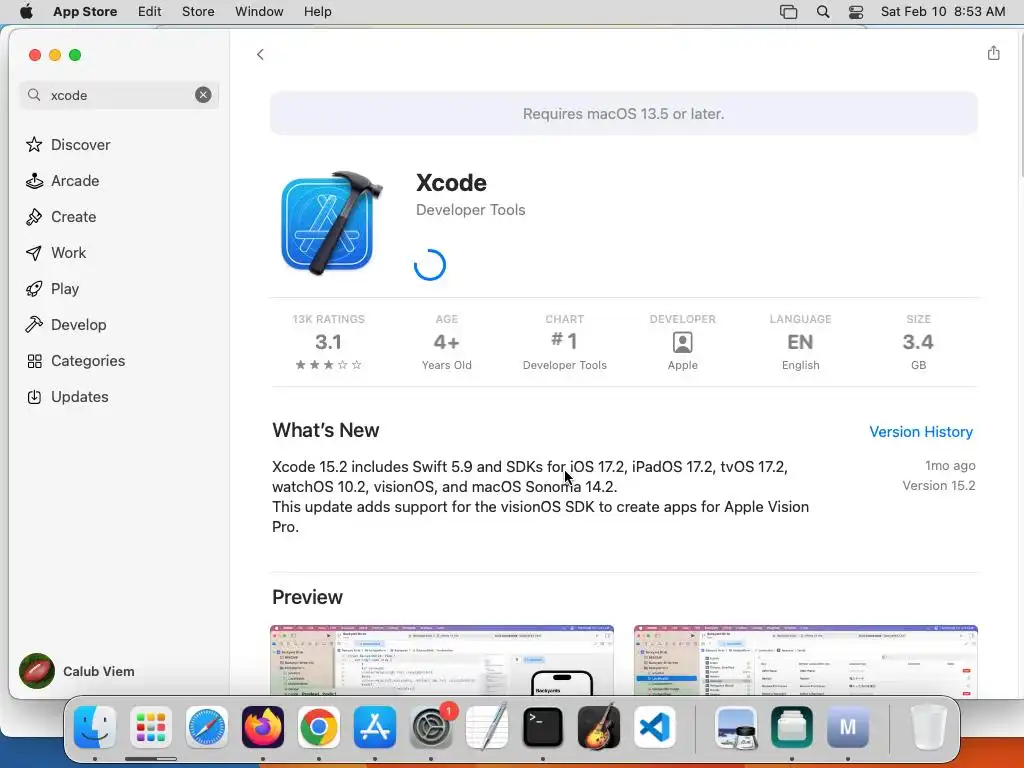Screen dimensions: 1024x768
Task: Launch Safari from the Dock
Action: [207, 727]
